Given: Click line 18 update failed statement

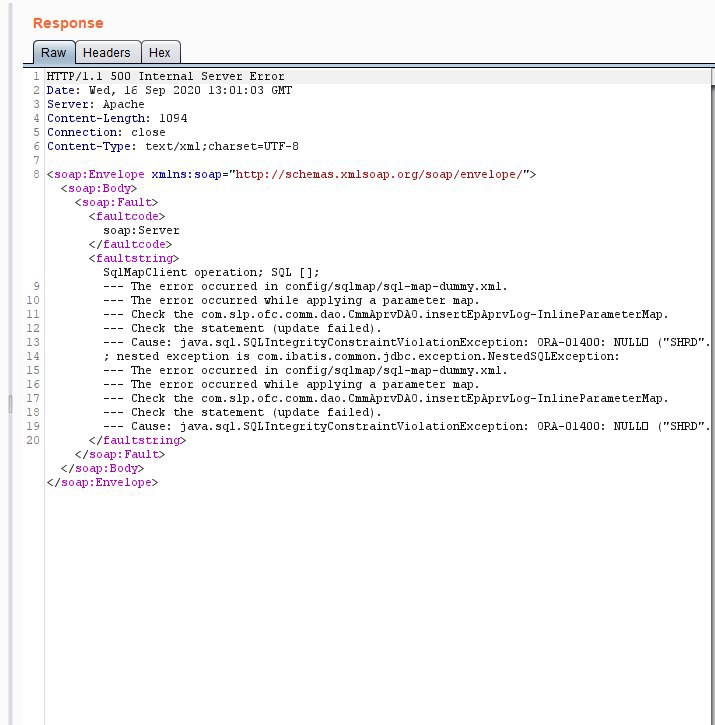Looking at the screenshot, I should (242, 412).
